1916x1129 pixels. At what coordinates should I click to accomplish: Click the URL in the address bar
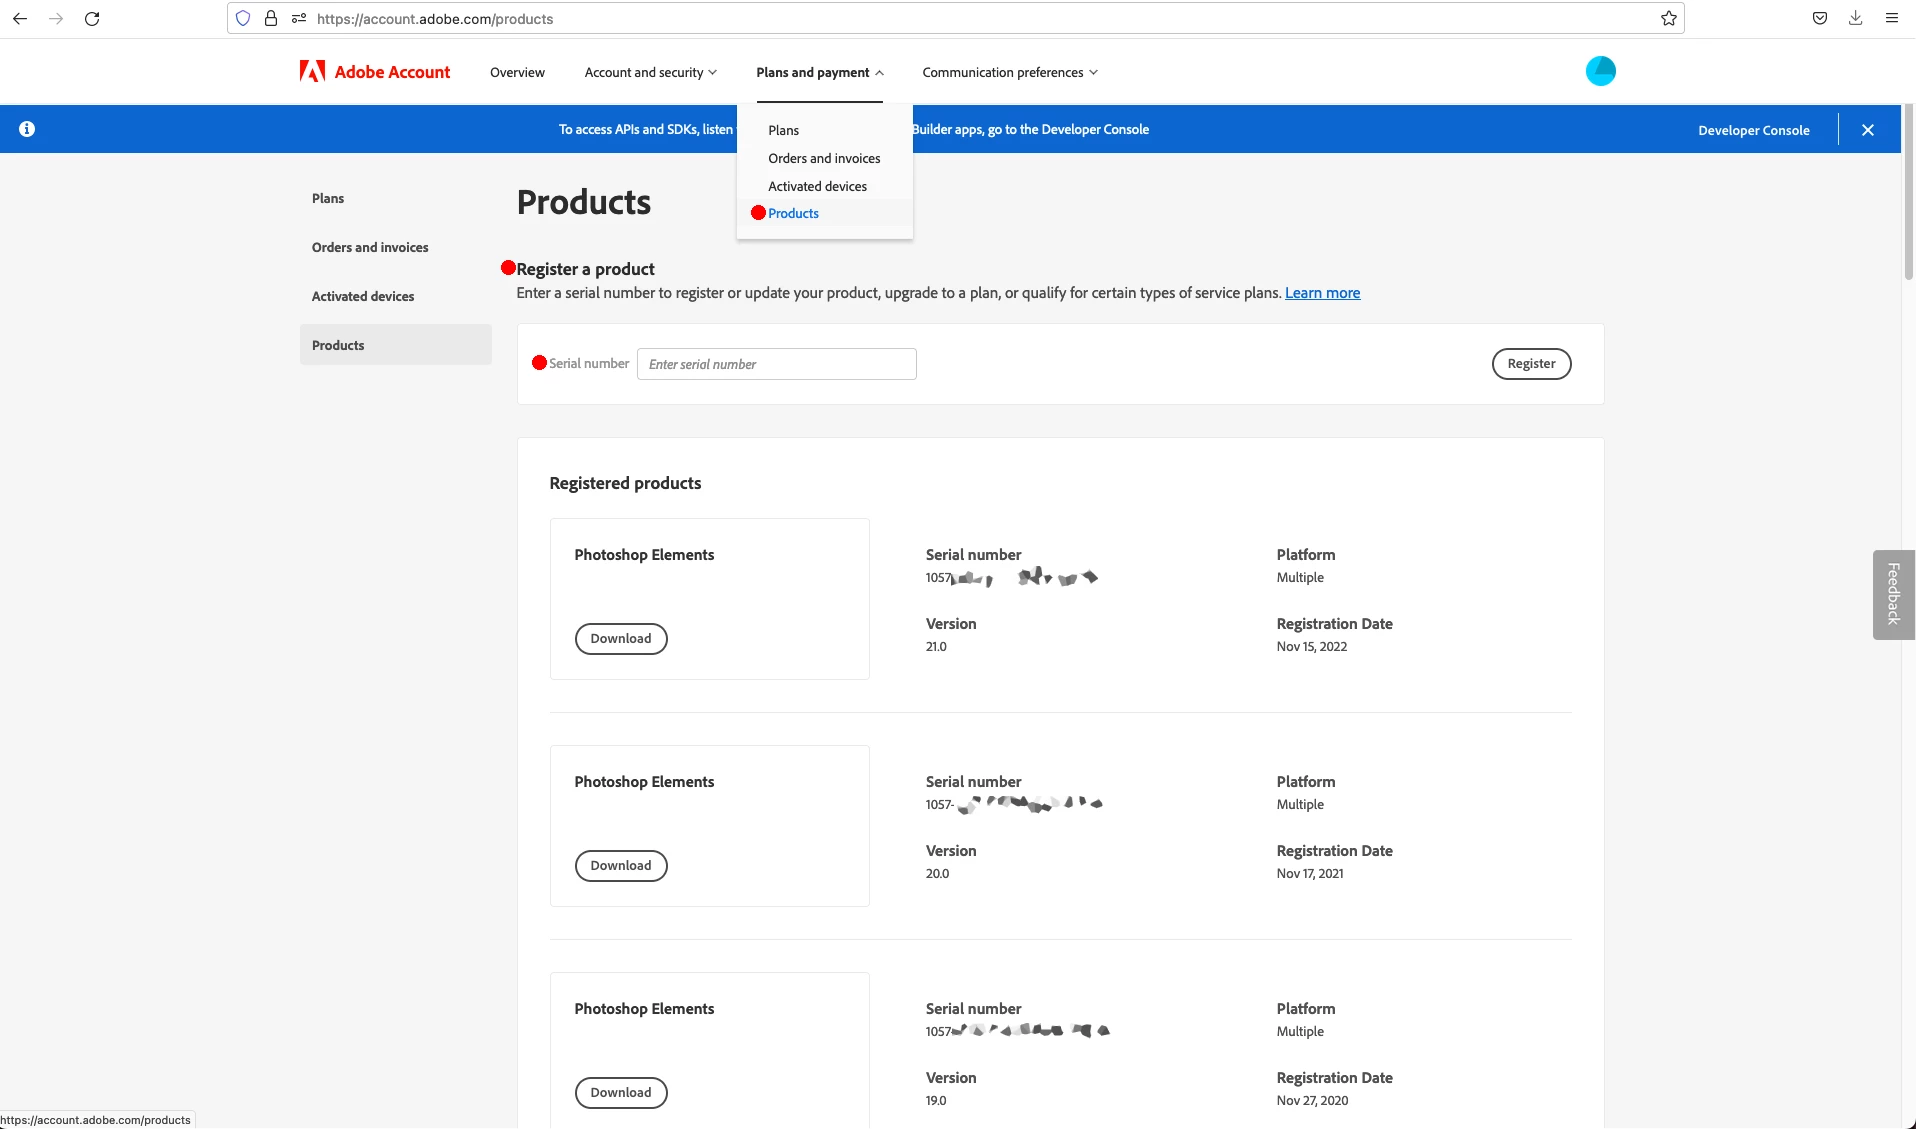(435, 18)
